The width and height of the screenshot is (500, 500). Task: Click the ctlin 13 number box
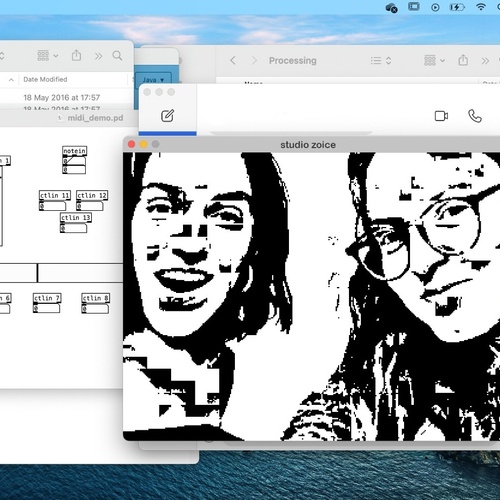[x=73, y=228]
